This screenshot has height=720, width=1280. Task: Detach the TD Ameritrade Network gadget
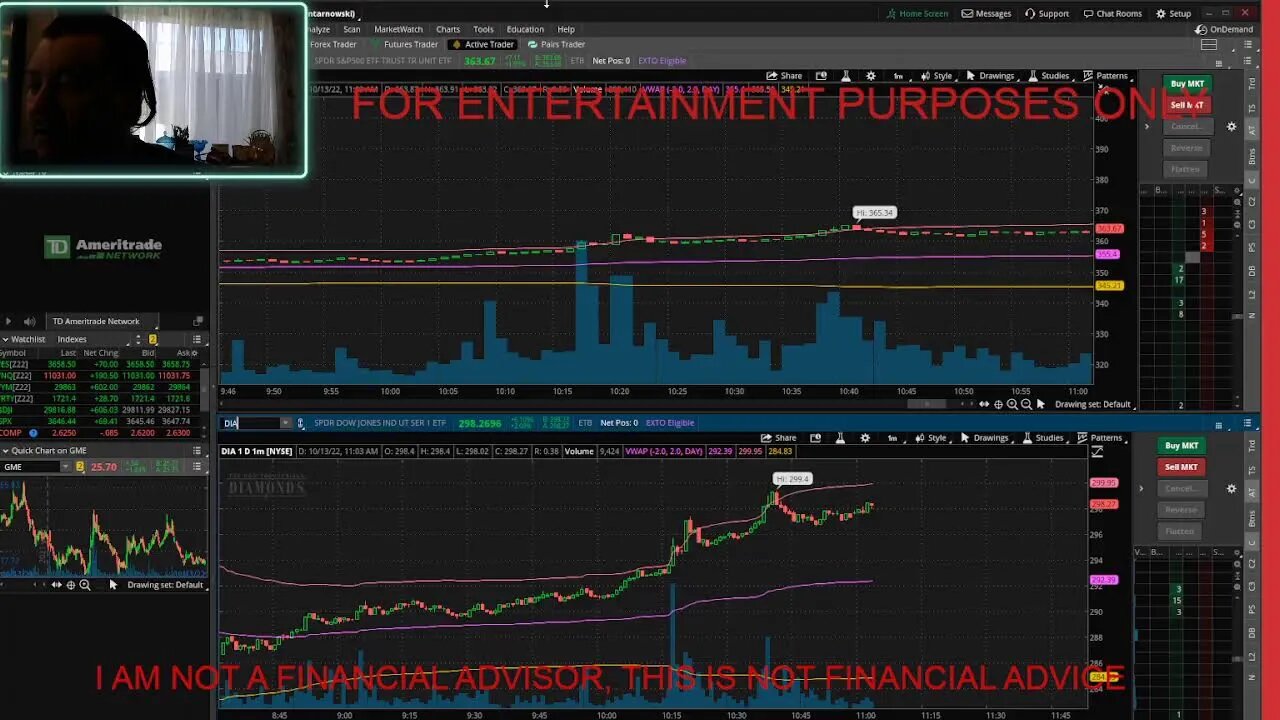(197, 321)
